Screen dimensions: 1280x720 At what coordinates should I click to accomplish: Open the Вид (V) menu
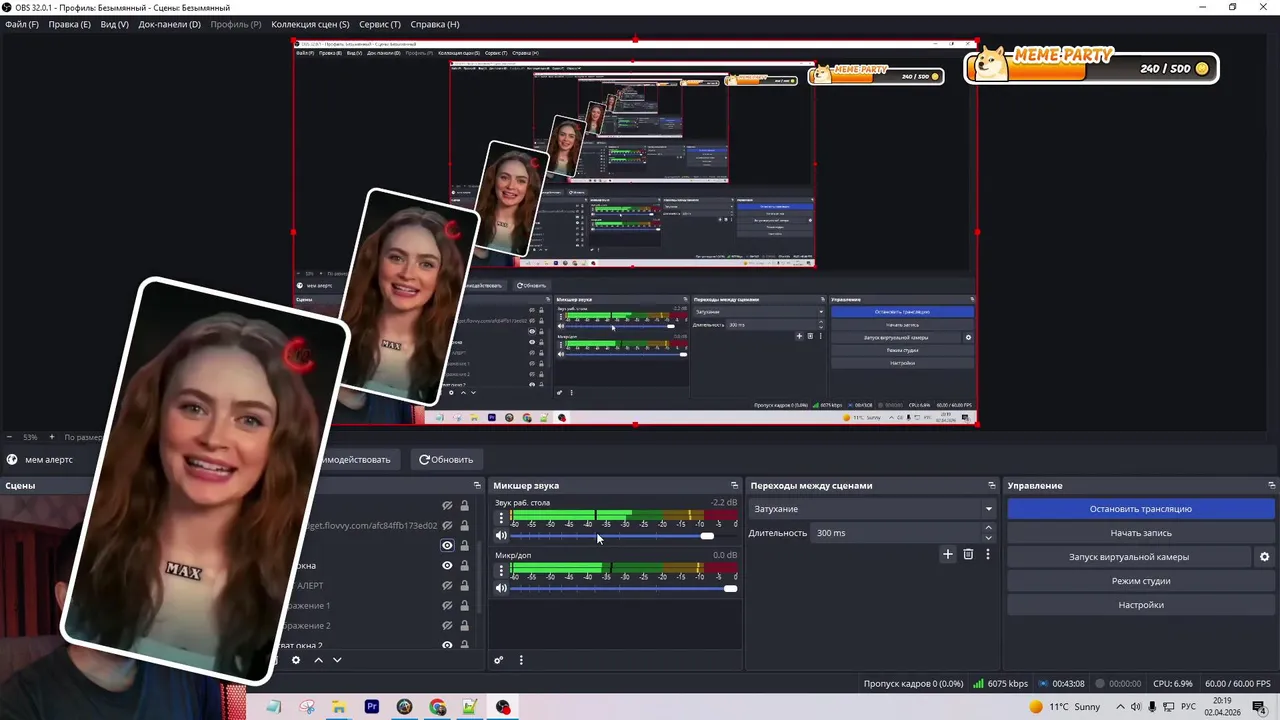click(114, 24)
